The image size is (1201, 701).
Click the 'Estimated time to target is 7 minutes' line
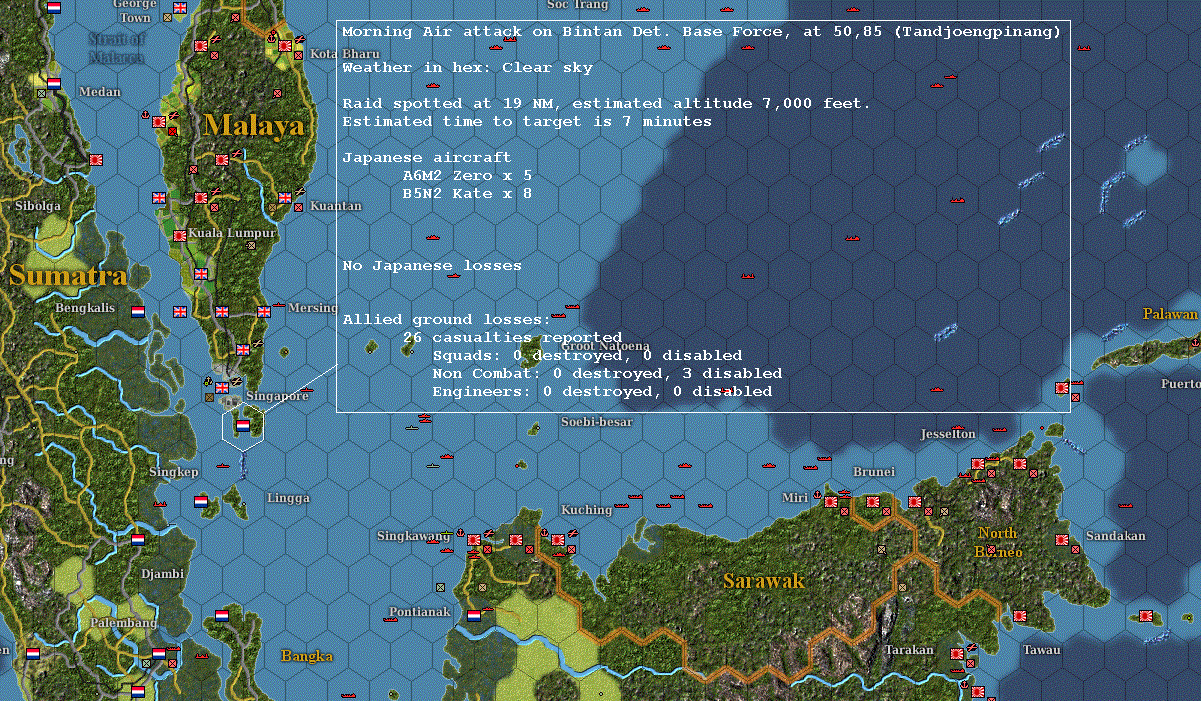pyautogui.click(x=527, y=121)
